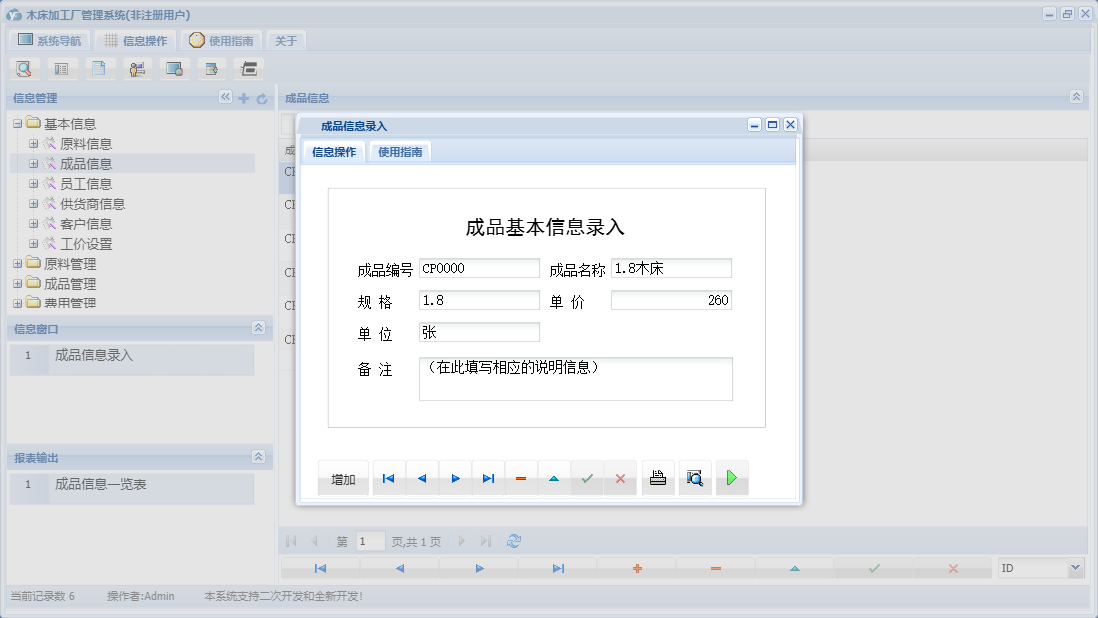Select the employee management toolbar icon

click(x=137, y=68)
